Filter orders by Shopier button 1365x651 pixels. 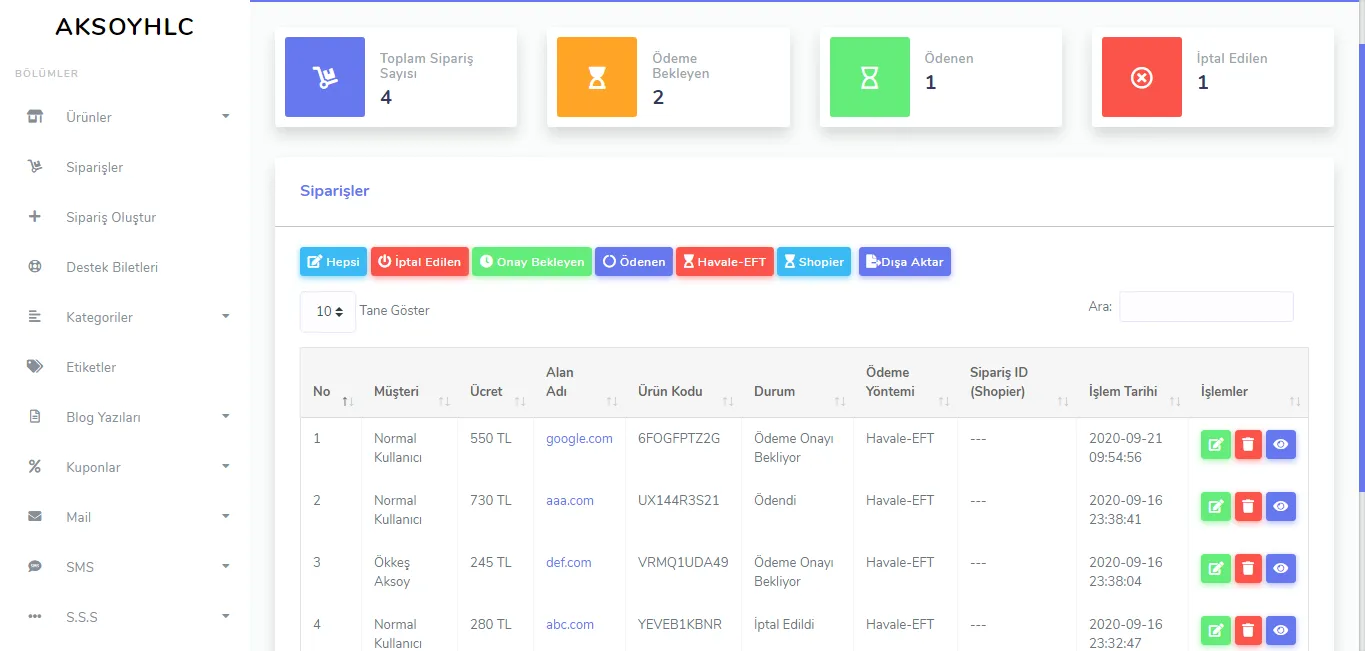click(814, 262)
